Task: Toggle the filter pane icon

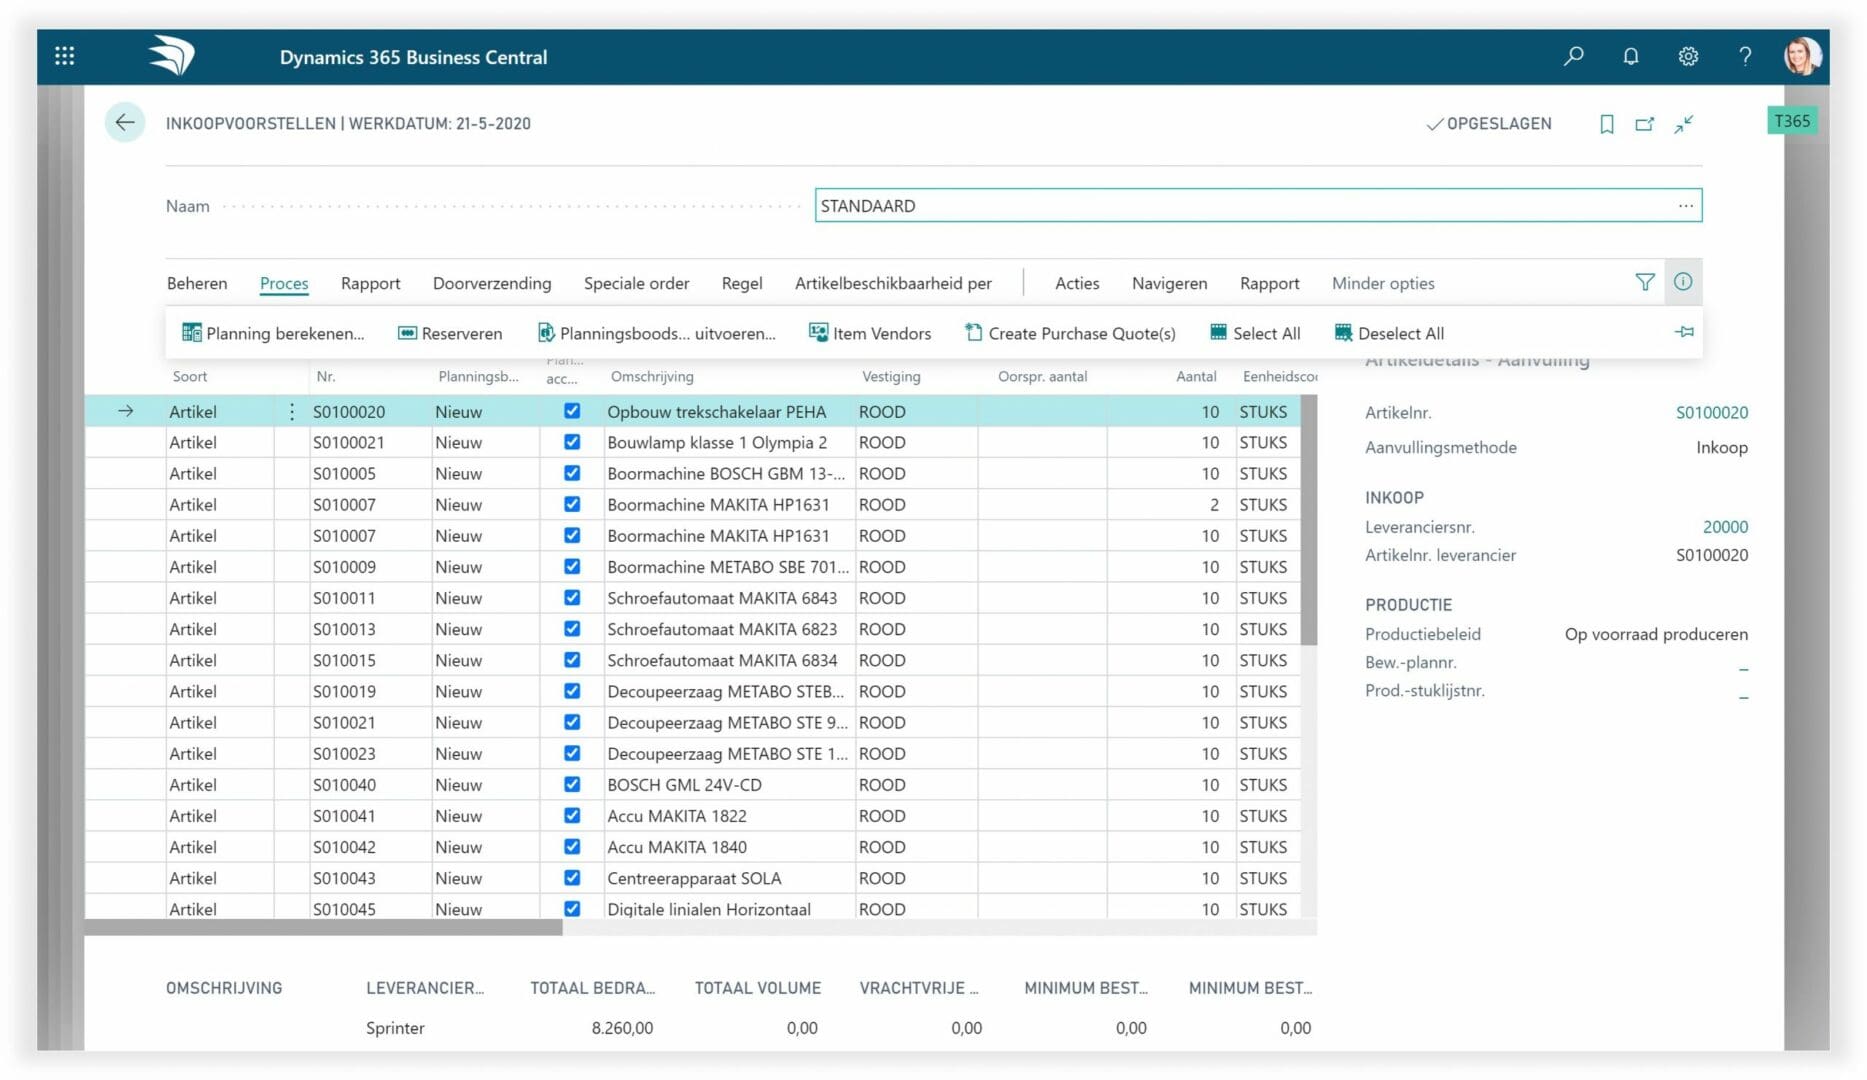Action: click(x=1645, y=283)
